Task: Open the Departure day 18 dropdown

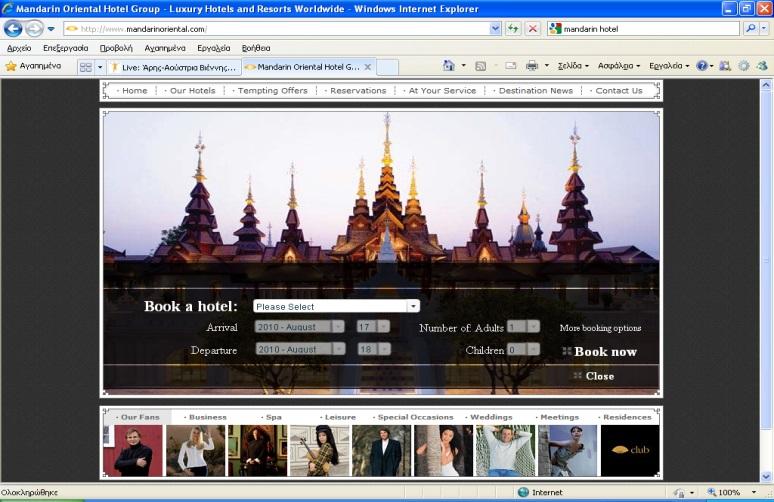Action: click(x=374, y=349)
